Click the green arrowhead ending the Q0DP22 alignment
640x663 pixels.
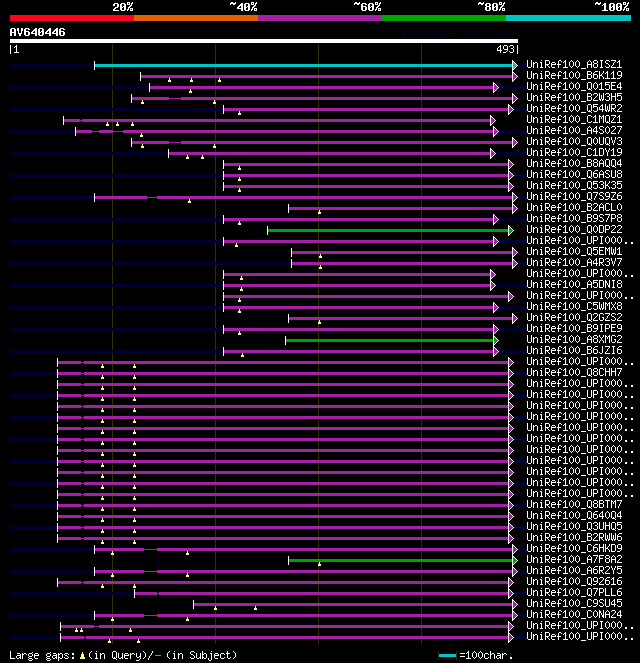pos(511,230)
